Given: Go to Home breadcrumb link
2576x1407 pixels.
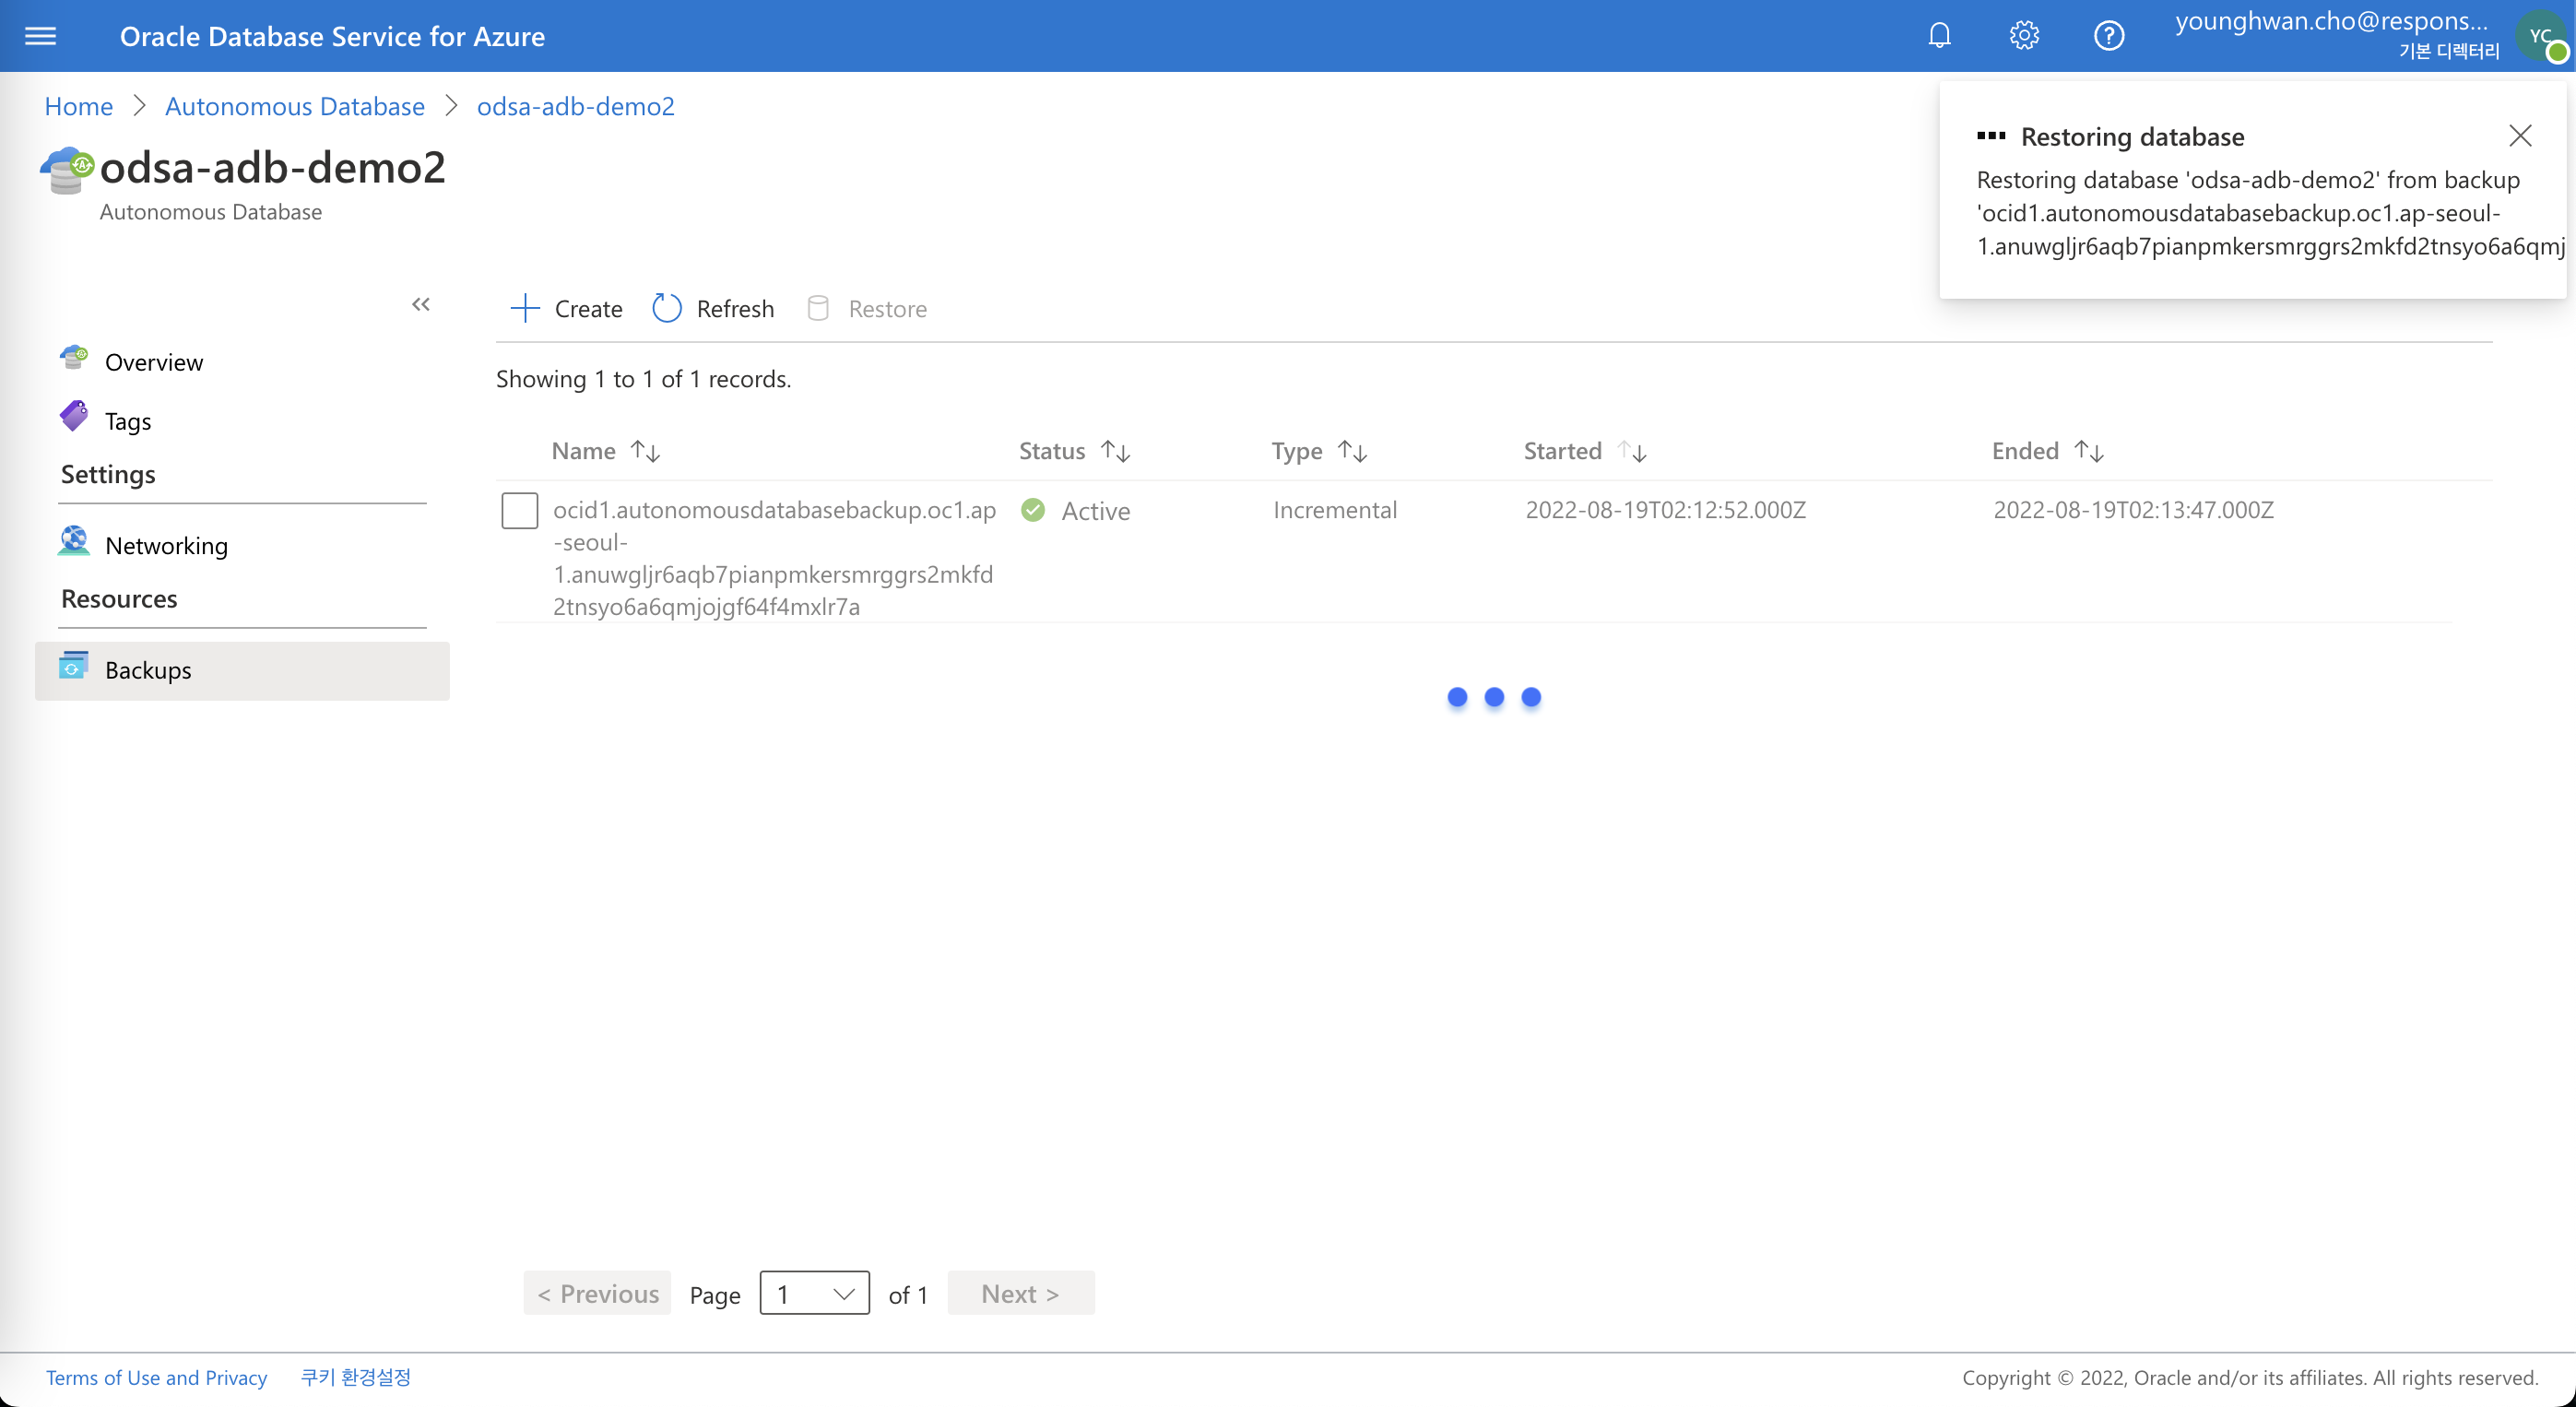Looking at the screenshot, I should coord(79,106).
